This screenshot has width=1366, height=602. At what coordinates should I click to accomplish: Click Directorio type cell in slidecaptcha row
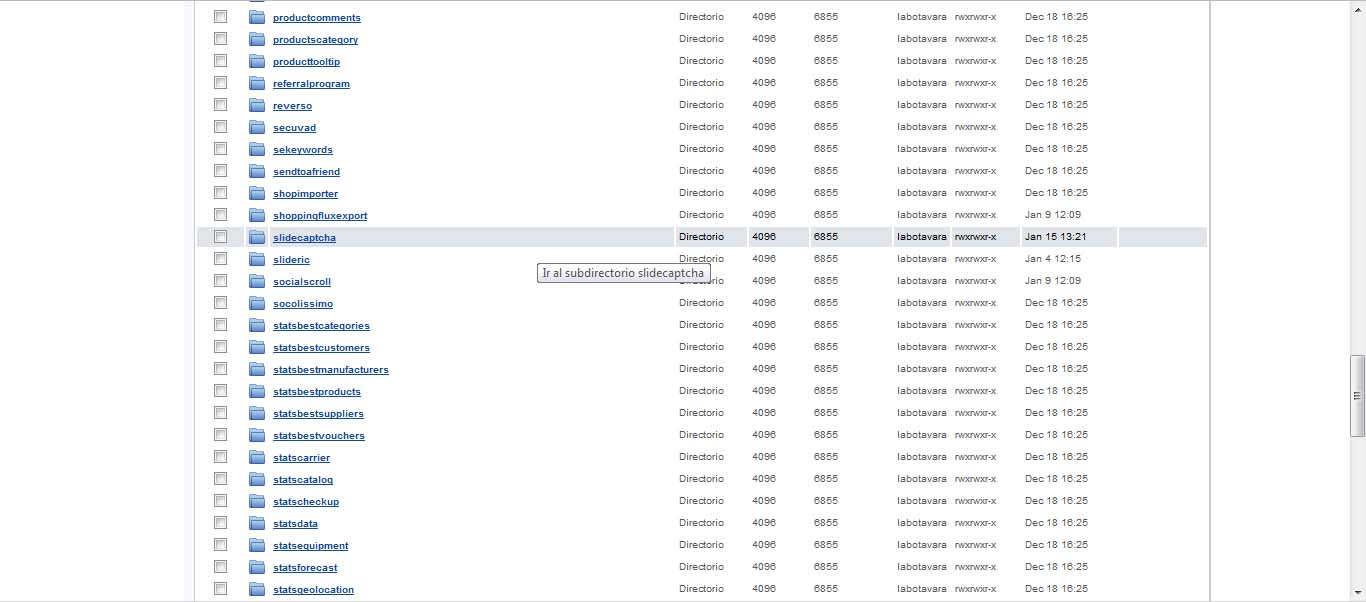[x=701, y=237]
